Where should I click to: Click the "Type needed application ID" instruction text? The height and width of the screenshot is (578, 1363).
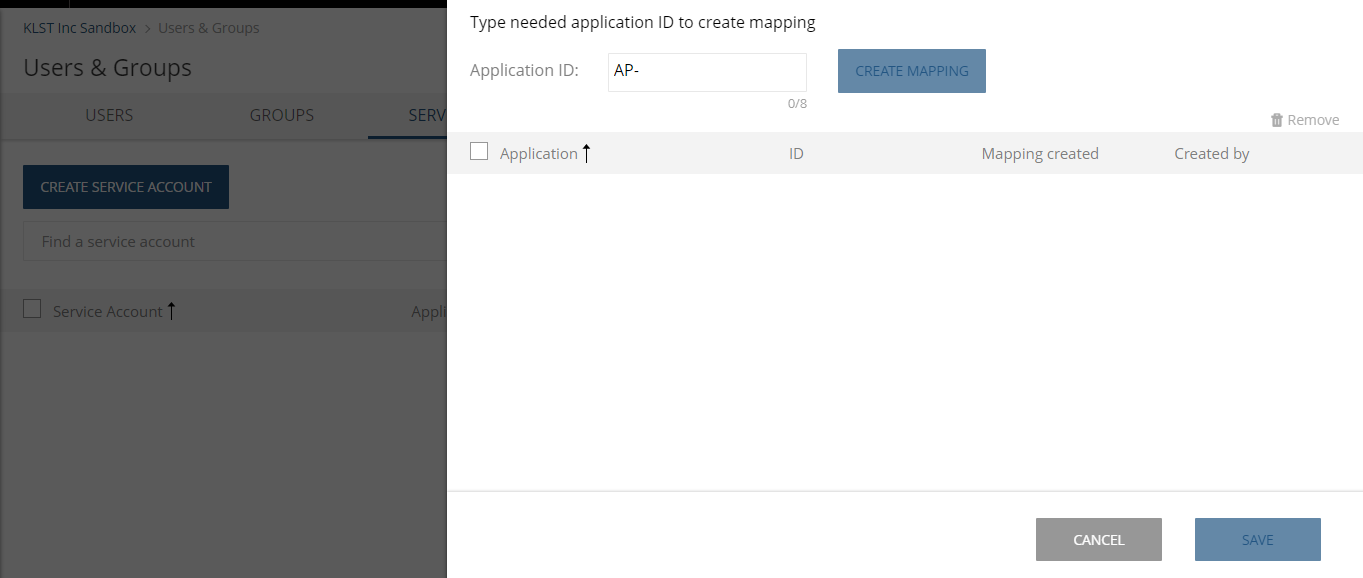pyautogui.click(x=643, y=22)
